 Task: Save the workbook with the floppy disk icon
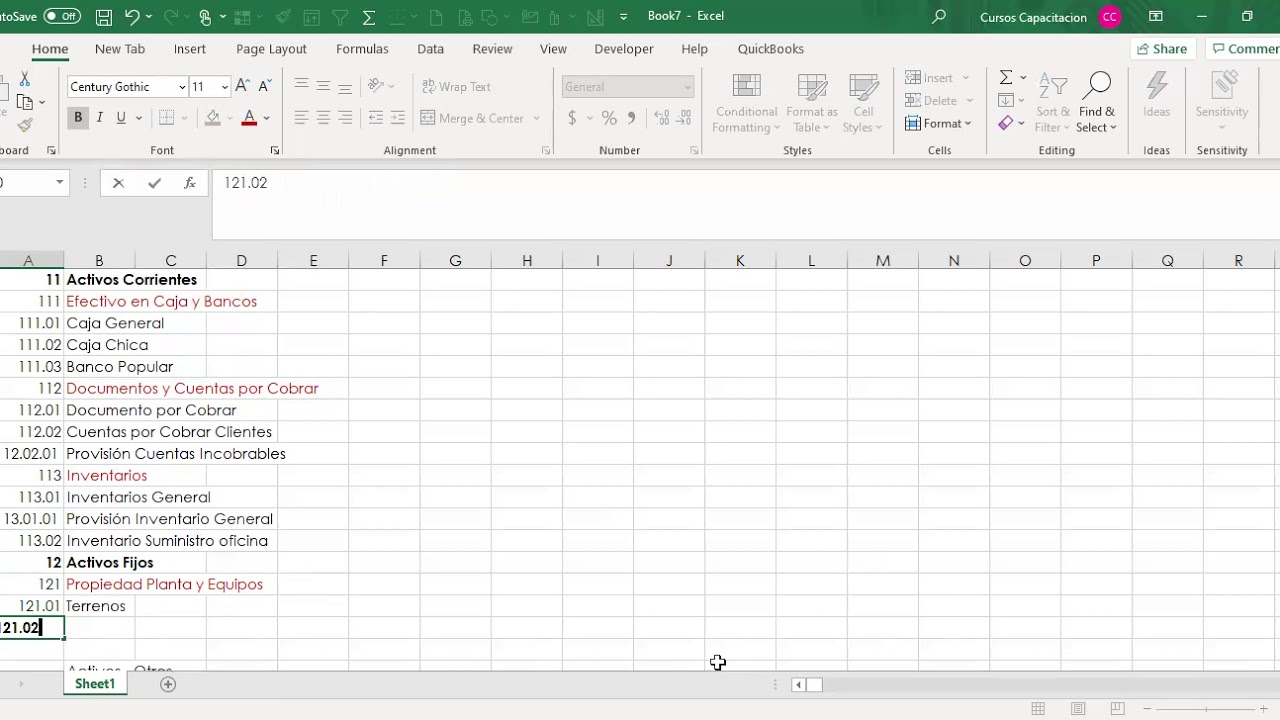pos(104,17)
